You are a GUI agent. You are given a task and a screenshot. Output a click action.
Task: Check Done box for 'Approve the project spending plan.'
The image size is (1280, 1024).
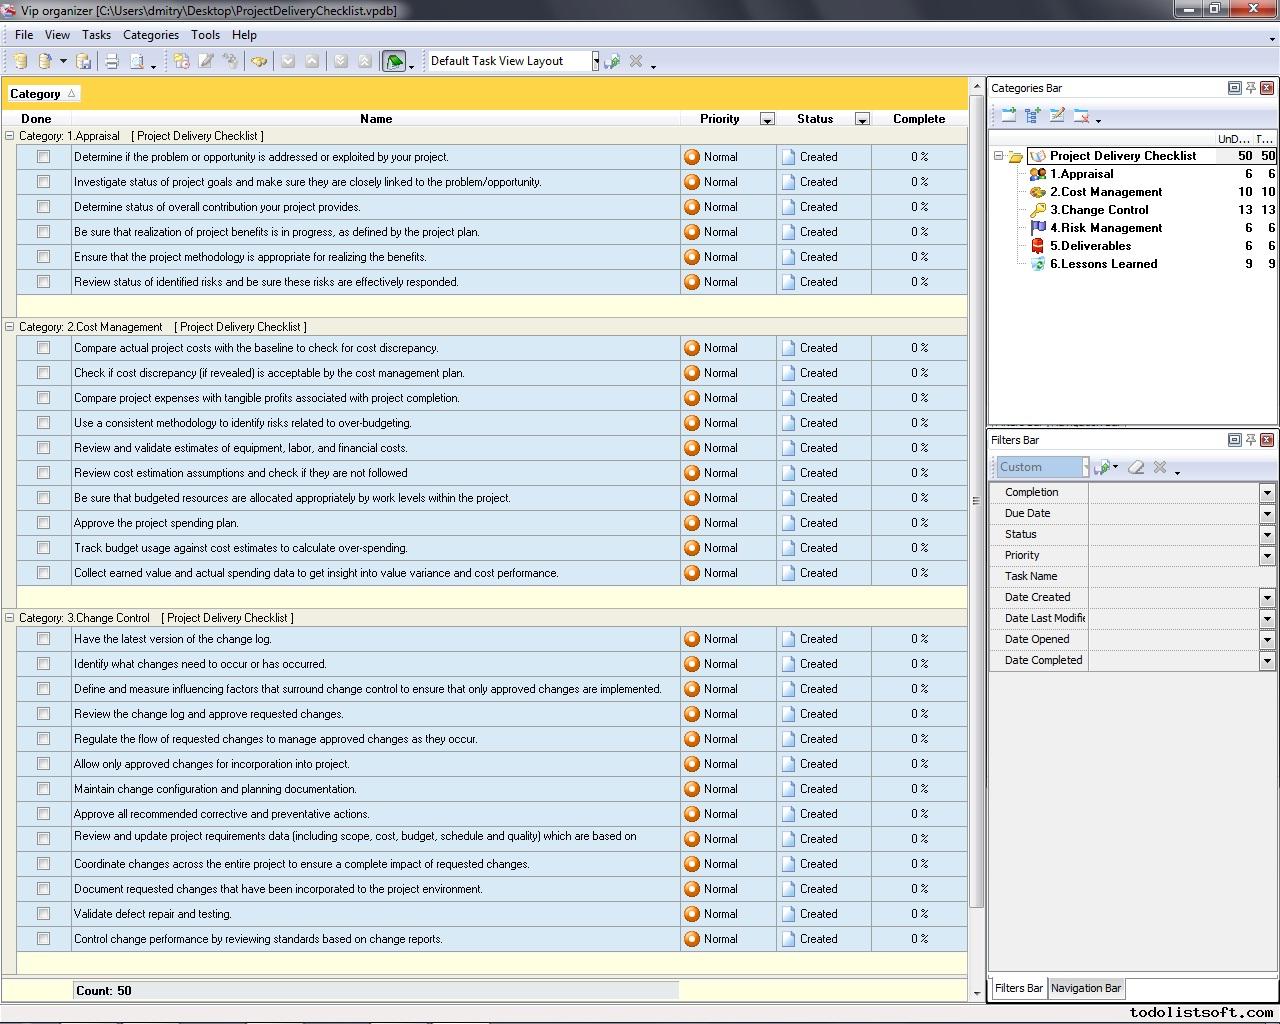[43, 523]
